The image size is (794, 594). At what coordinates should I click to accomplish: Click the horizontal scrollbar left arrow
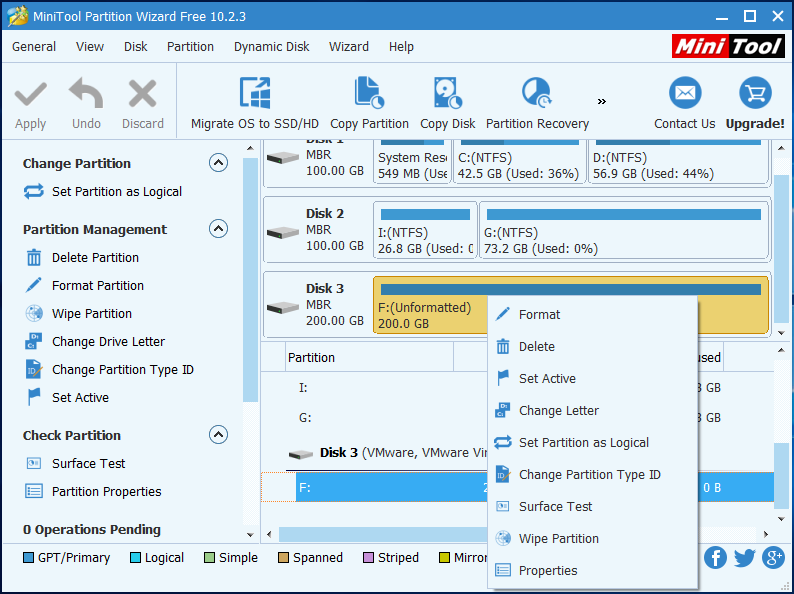pyautogui.click(x=269, y=534)
